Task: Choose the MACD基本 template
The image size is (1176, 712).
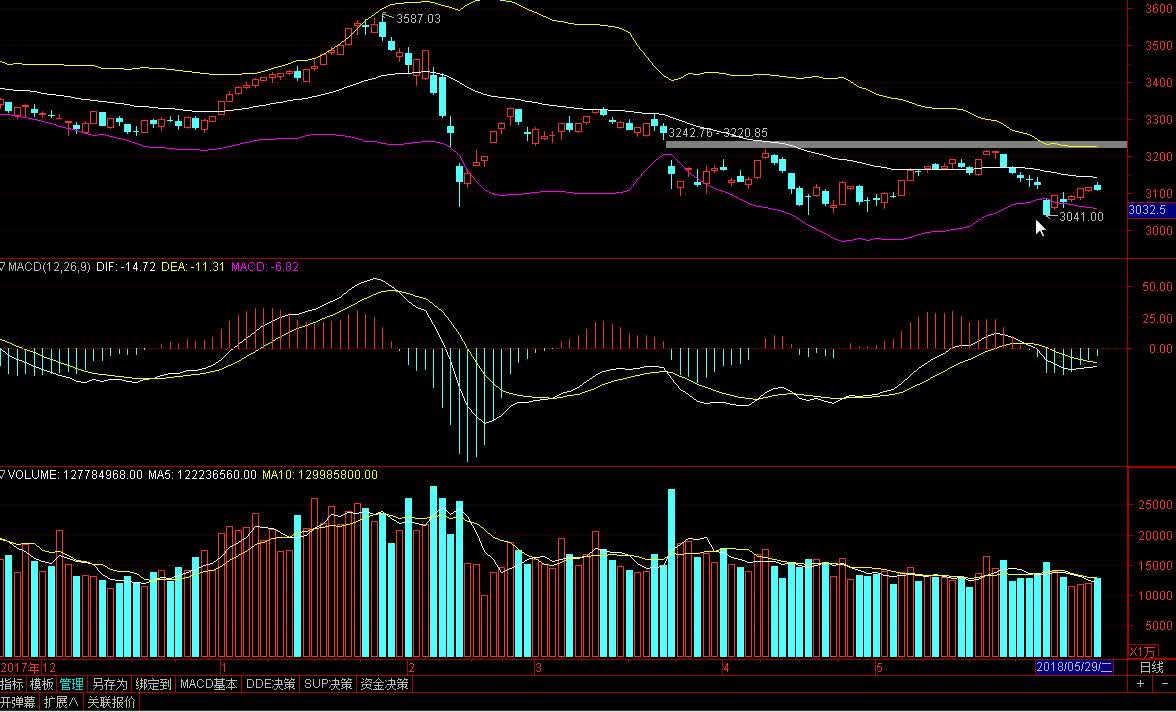Action: coord(209,685)
